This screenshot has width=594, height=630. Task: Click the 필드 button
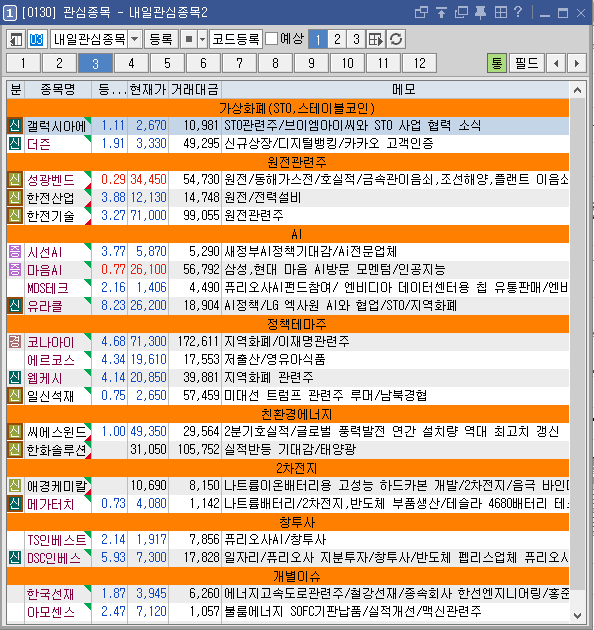(x=526, y=63)
